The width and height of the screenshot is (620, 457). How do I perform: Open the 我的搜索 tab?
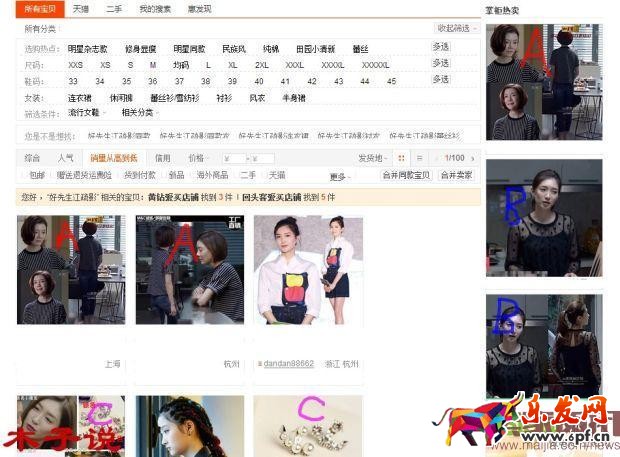[155, 9]
